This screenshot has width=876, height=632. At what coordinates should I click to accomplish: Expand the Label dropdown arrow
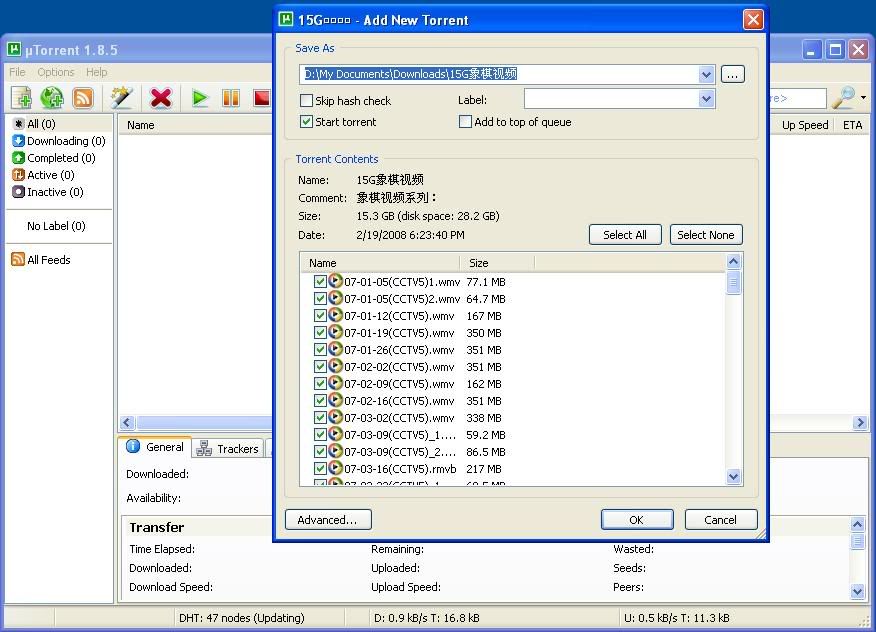tap(706, 99)
